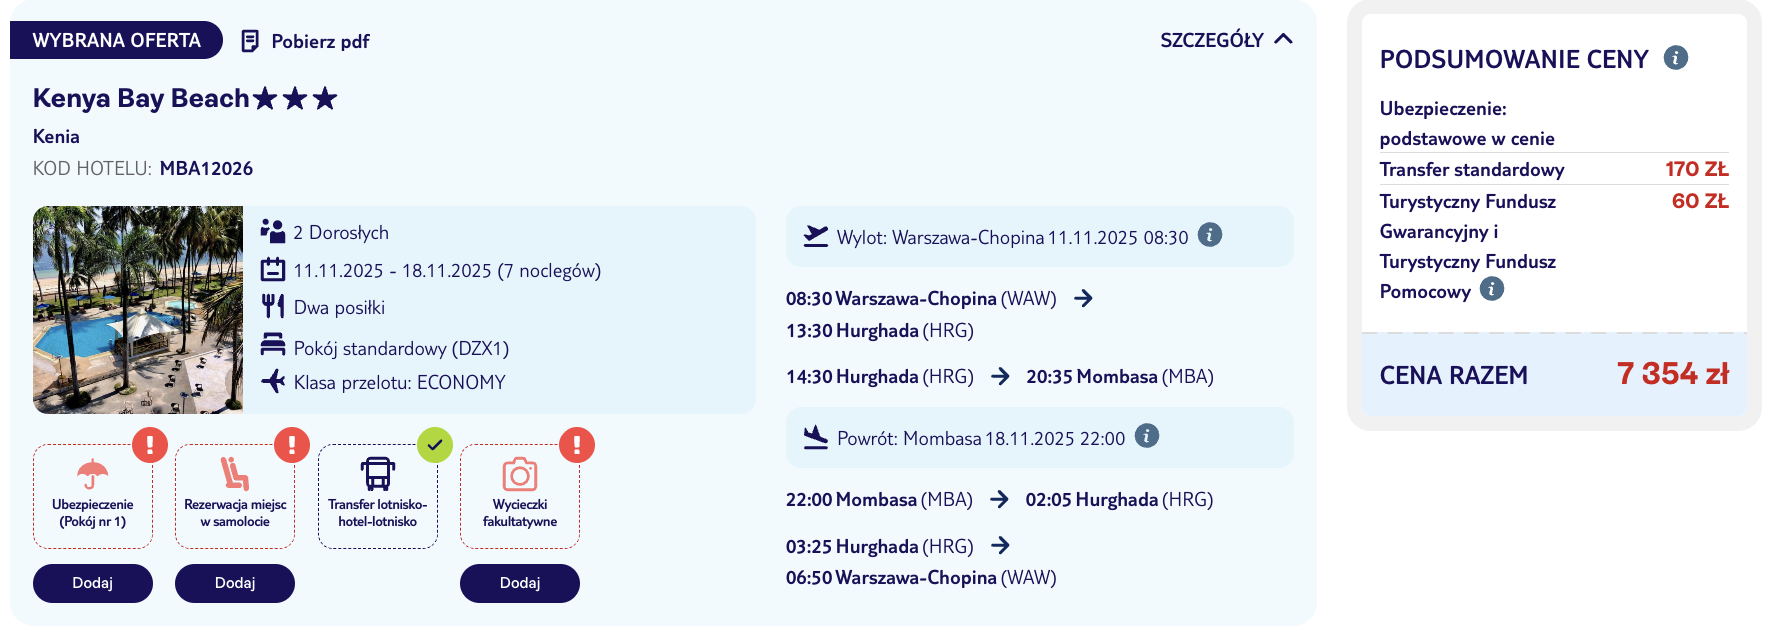Open the Kenya Bay Beach hotel photo
The width and height of the screenshot is (1772, 644).
[138, 310]
